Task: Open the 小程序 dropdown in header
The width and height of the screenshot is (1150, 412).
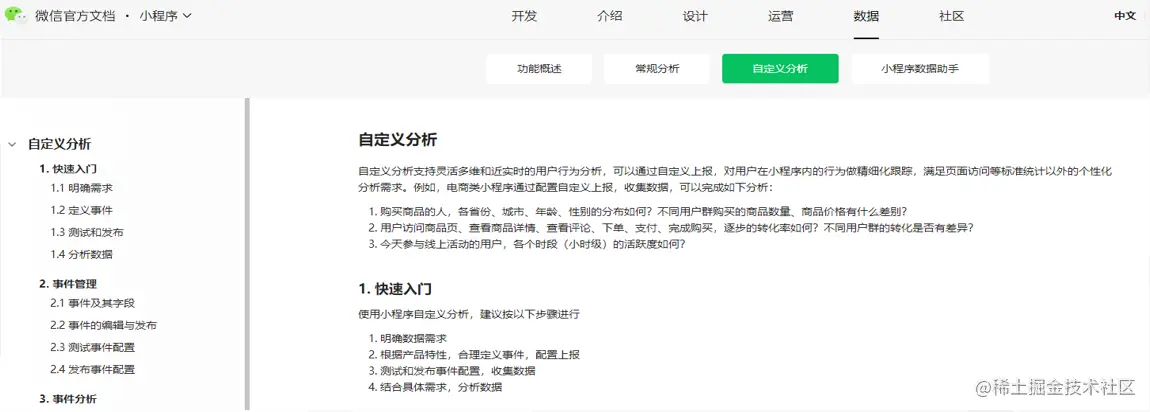Action: click(x=165, y=15)
